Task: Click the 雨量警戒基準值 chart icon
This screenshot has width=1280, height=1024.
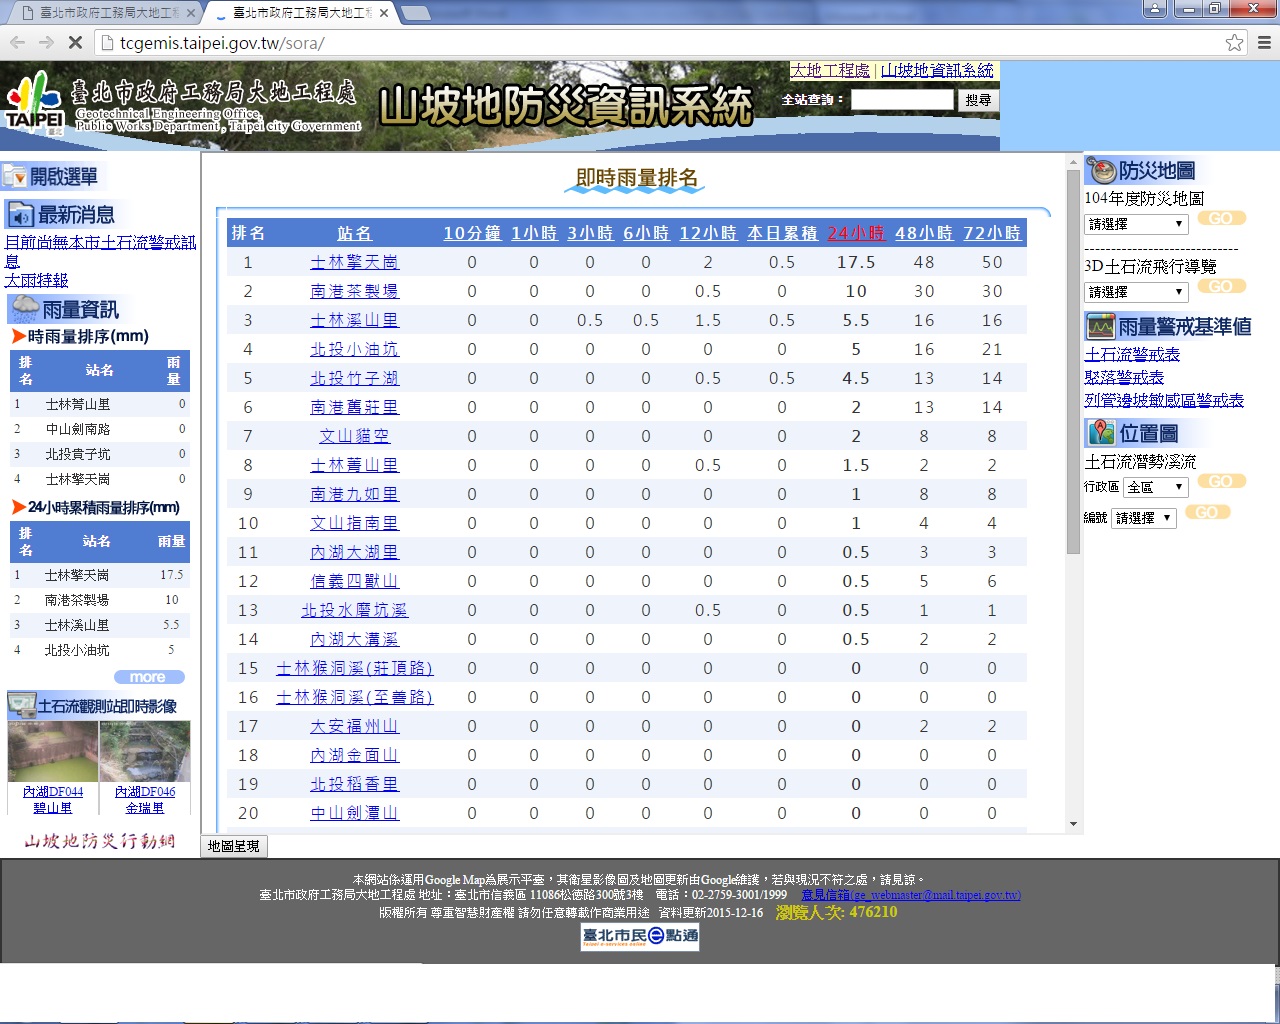Action: [1100, 327]
